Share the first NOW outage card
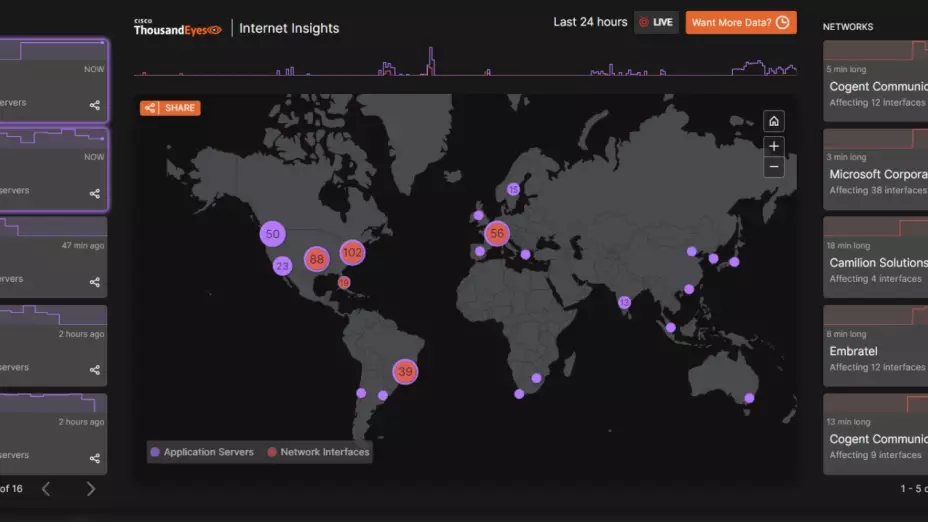The height and width of the screenshot is (522, 928). [95, 105]
